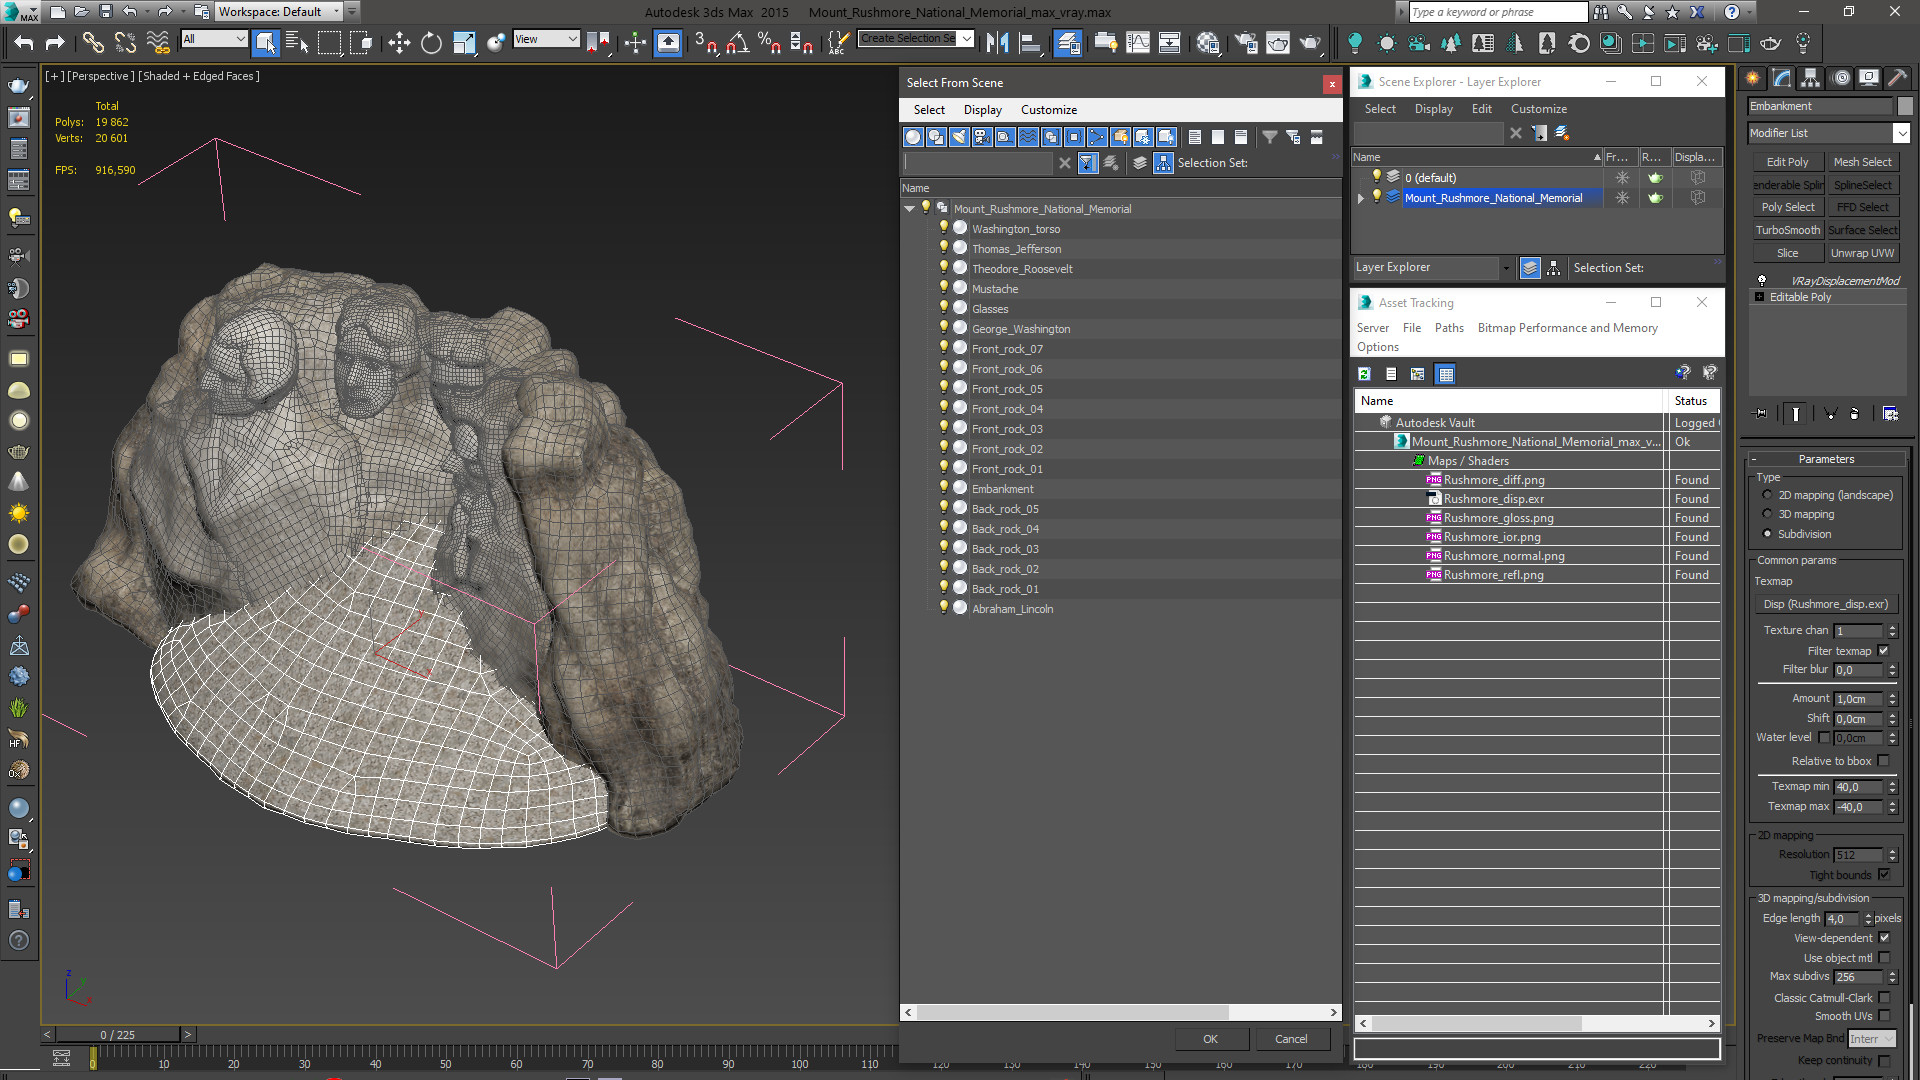This screenshot has width=1920, height=1080.
Task: Open the Customize menu in Select From Scene
Action: click(x=1048, y=110)
